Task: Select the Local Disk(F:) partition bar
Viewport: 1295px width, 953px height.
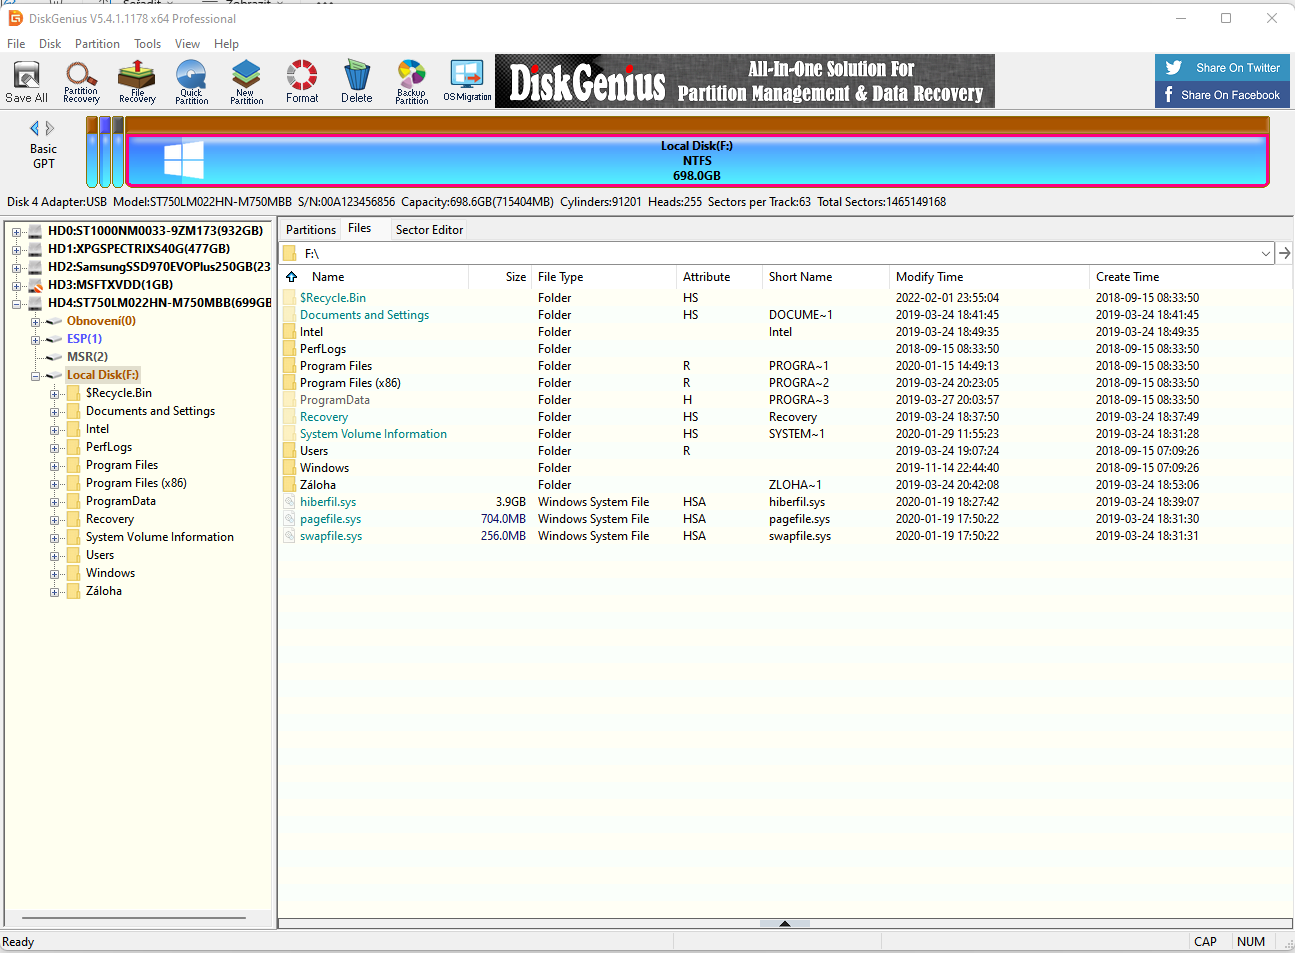Action: (697, 160)
